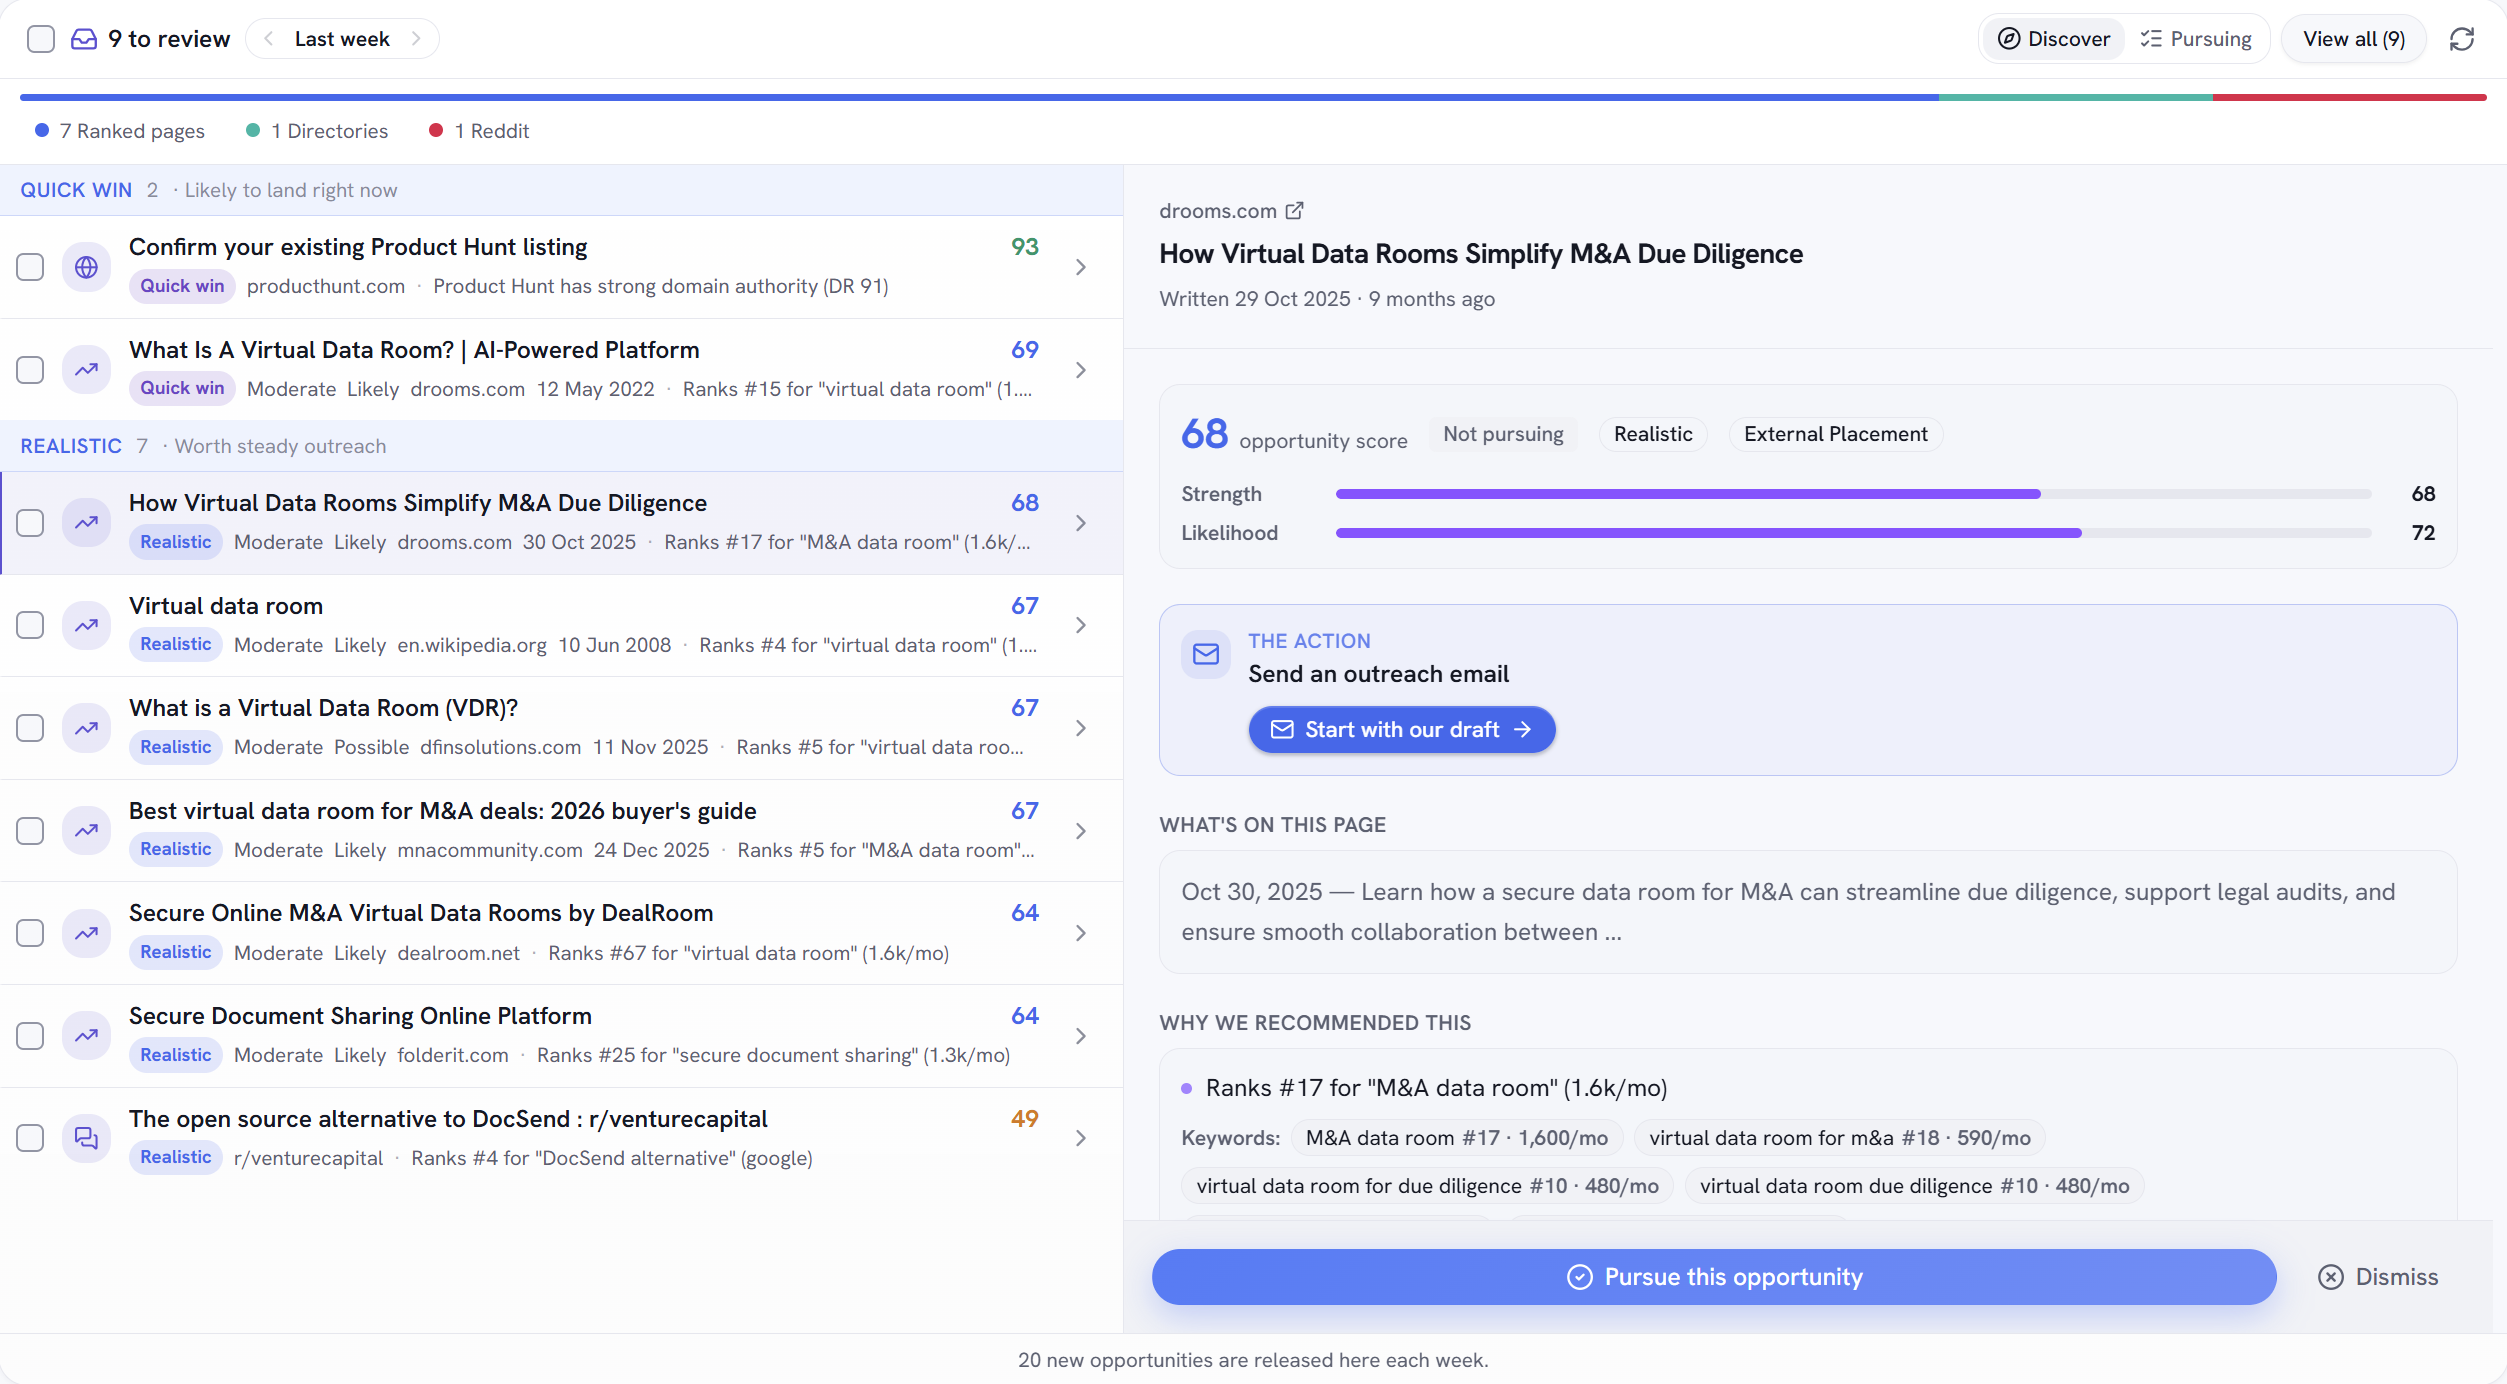Click the 'View all (9)' button

coord(2354,39)
